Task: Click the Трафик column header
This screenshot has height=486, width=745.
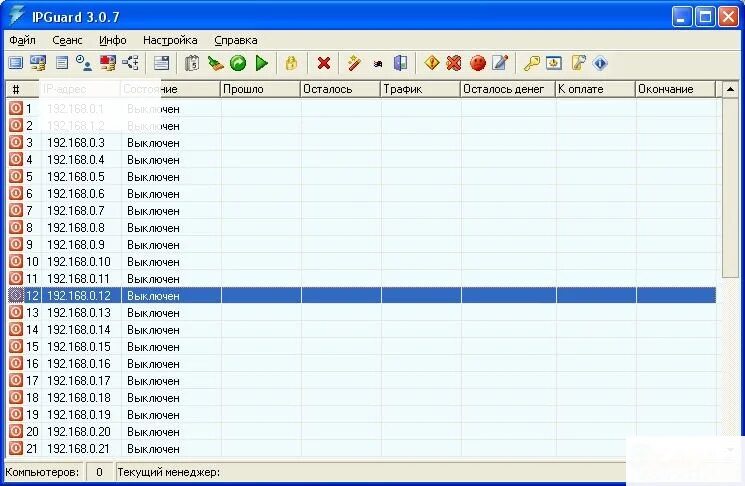Action: [421, 89]
